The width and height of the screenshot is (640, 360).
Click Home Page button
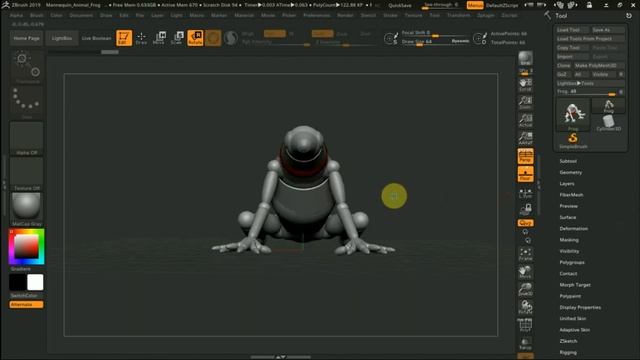(x=27, y=38)
